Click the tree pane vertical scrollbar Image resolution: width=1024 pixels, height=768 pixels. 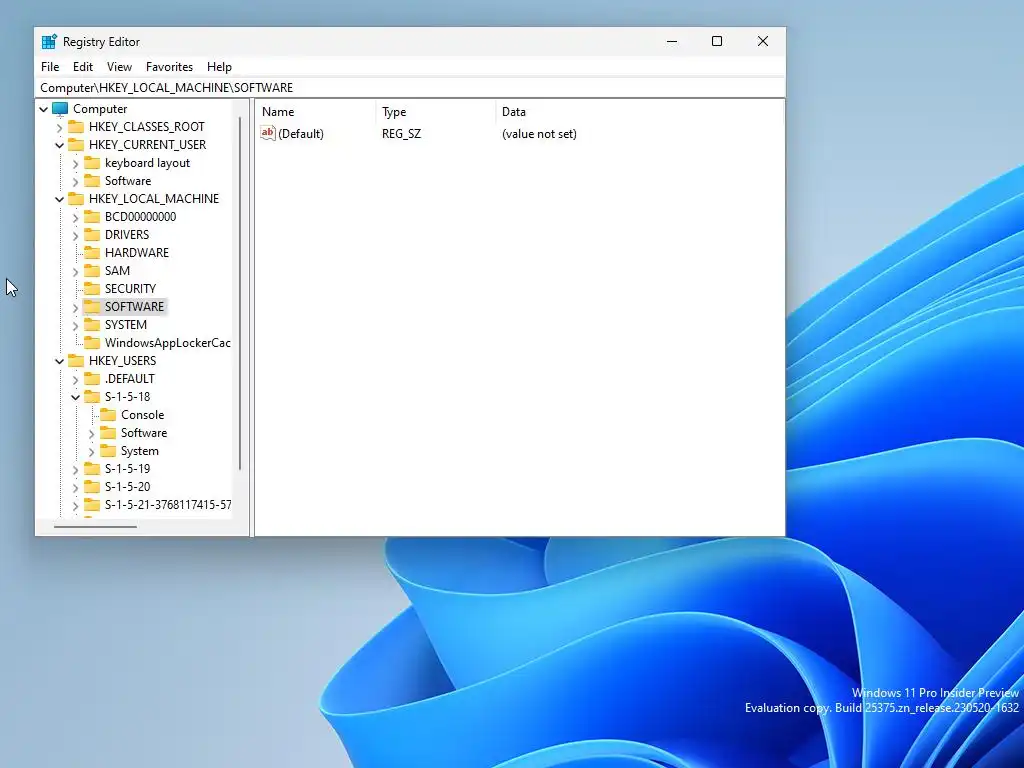click(240, 293)
